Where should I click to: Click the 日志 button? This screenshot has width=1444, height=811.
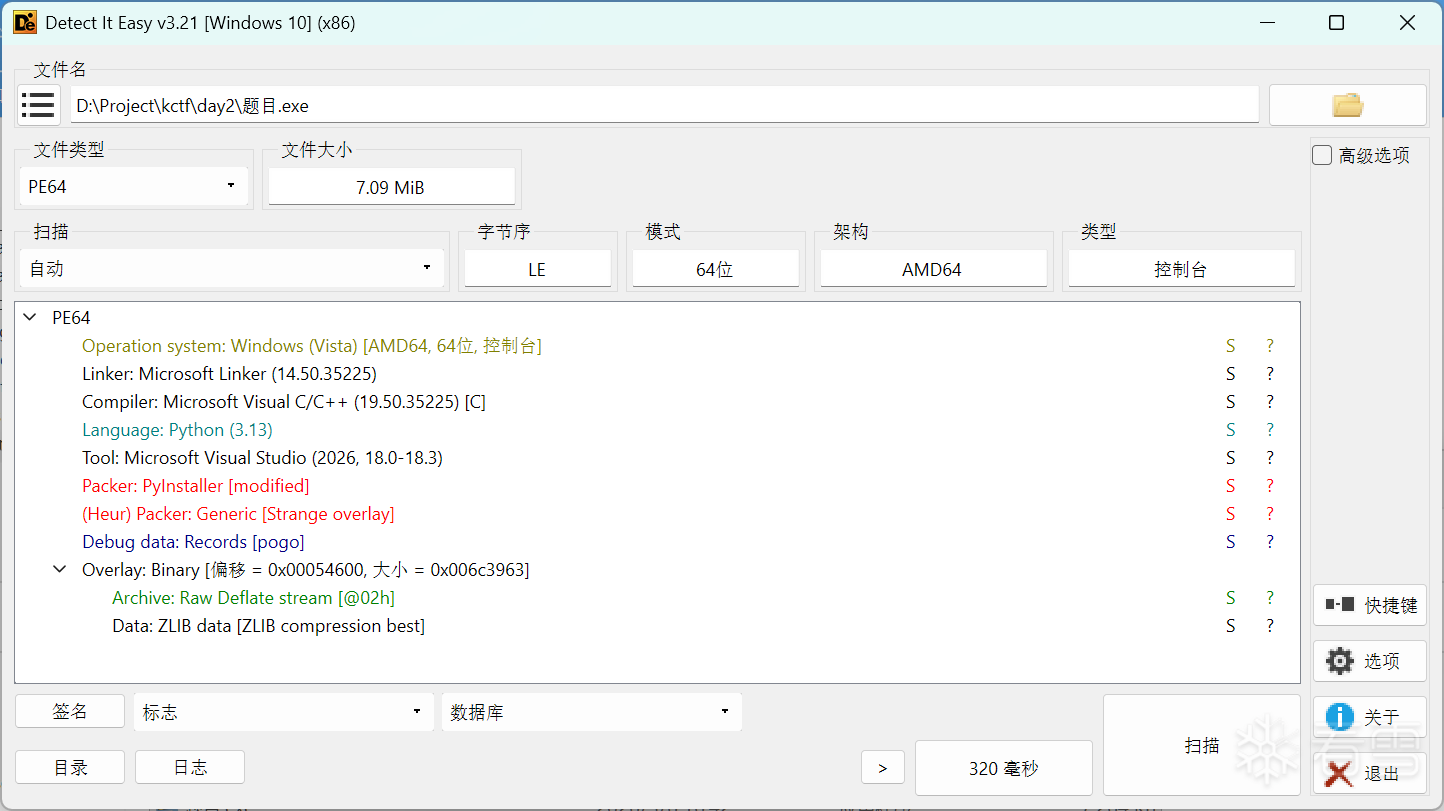[x=190, y=767]
